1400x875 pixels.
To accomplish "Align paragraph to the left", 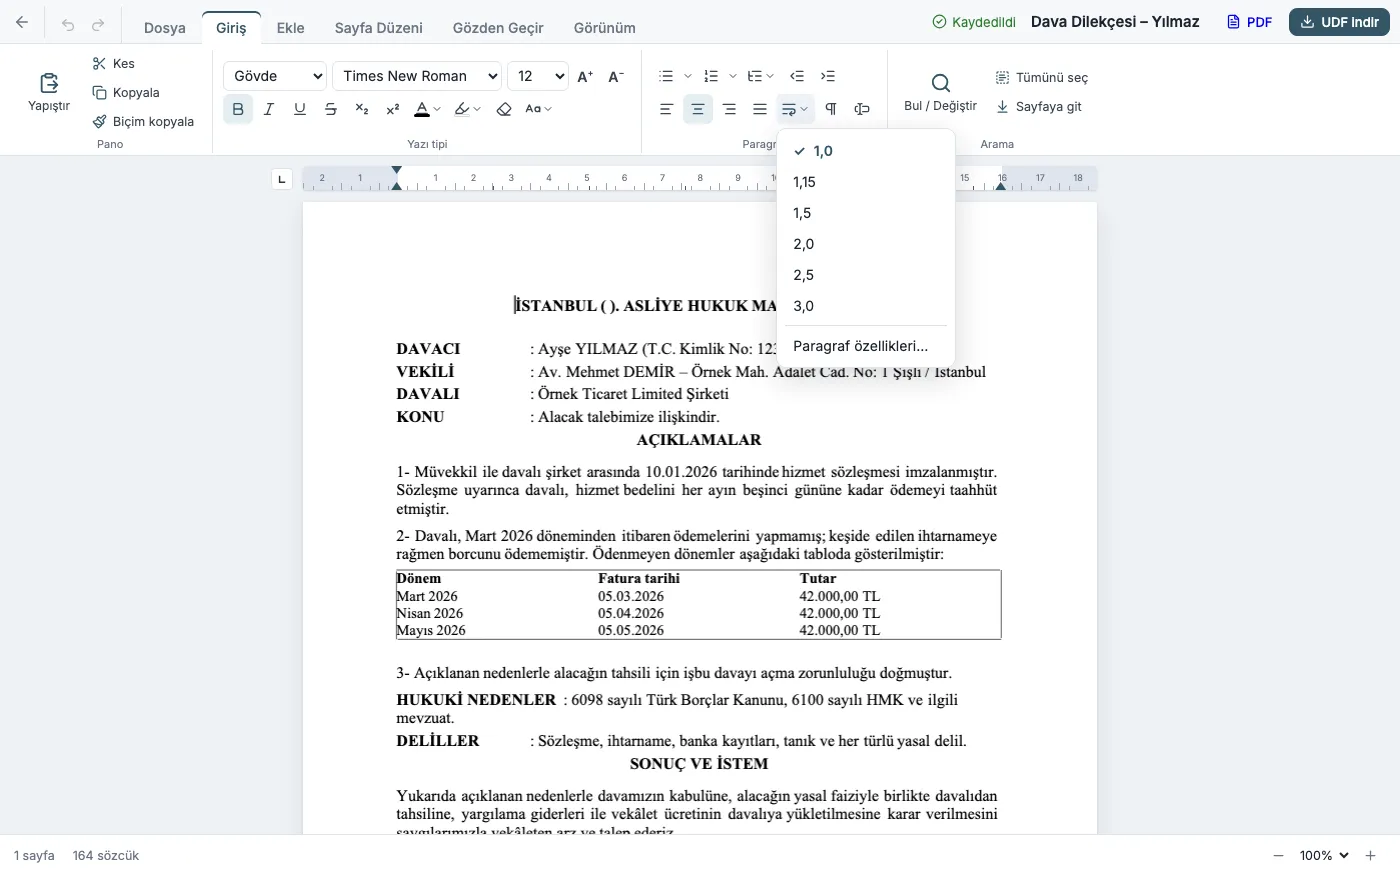I will (667, 109).
